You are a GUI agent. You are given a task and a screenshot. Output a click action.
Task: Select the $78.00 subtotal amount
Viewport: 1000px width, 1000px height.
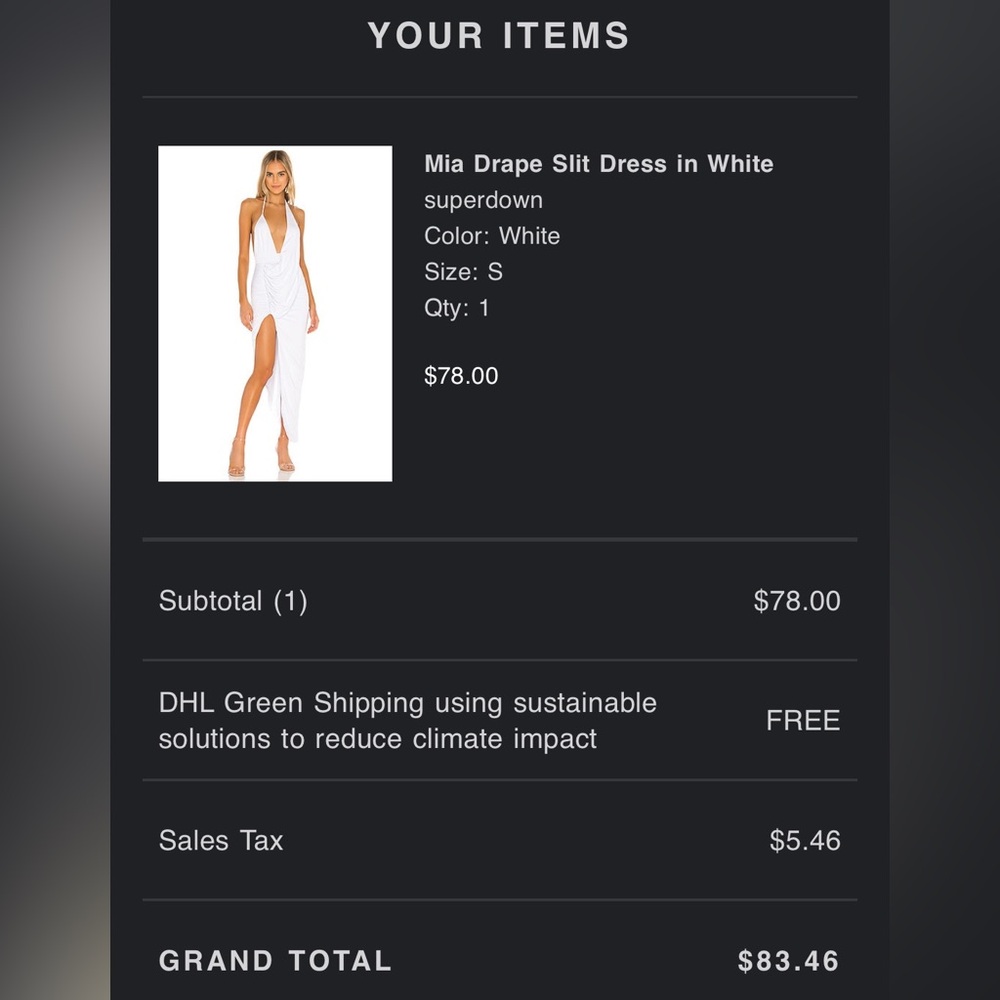click(797, 601)
